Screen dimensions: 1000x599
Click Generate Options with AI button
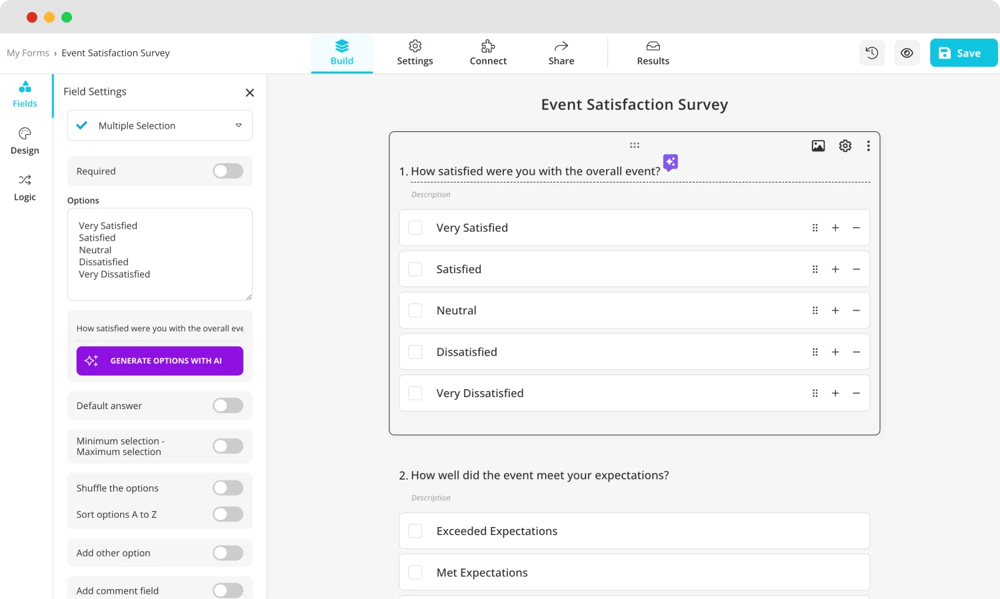tap(160, 361)
